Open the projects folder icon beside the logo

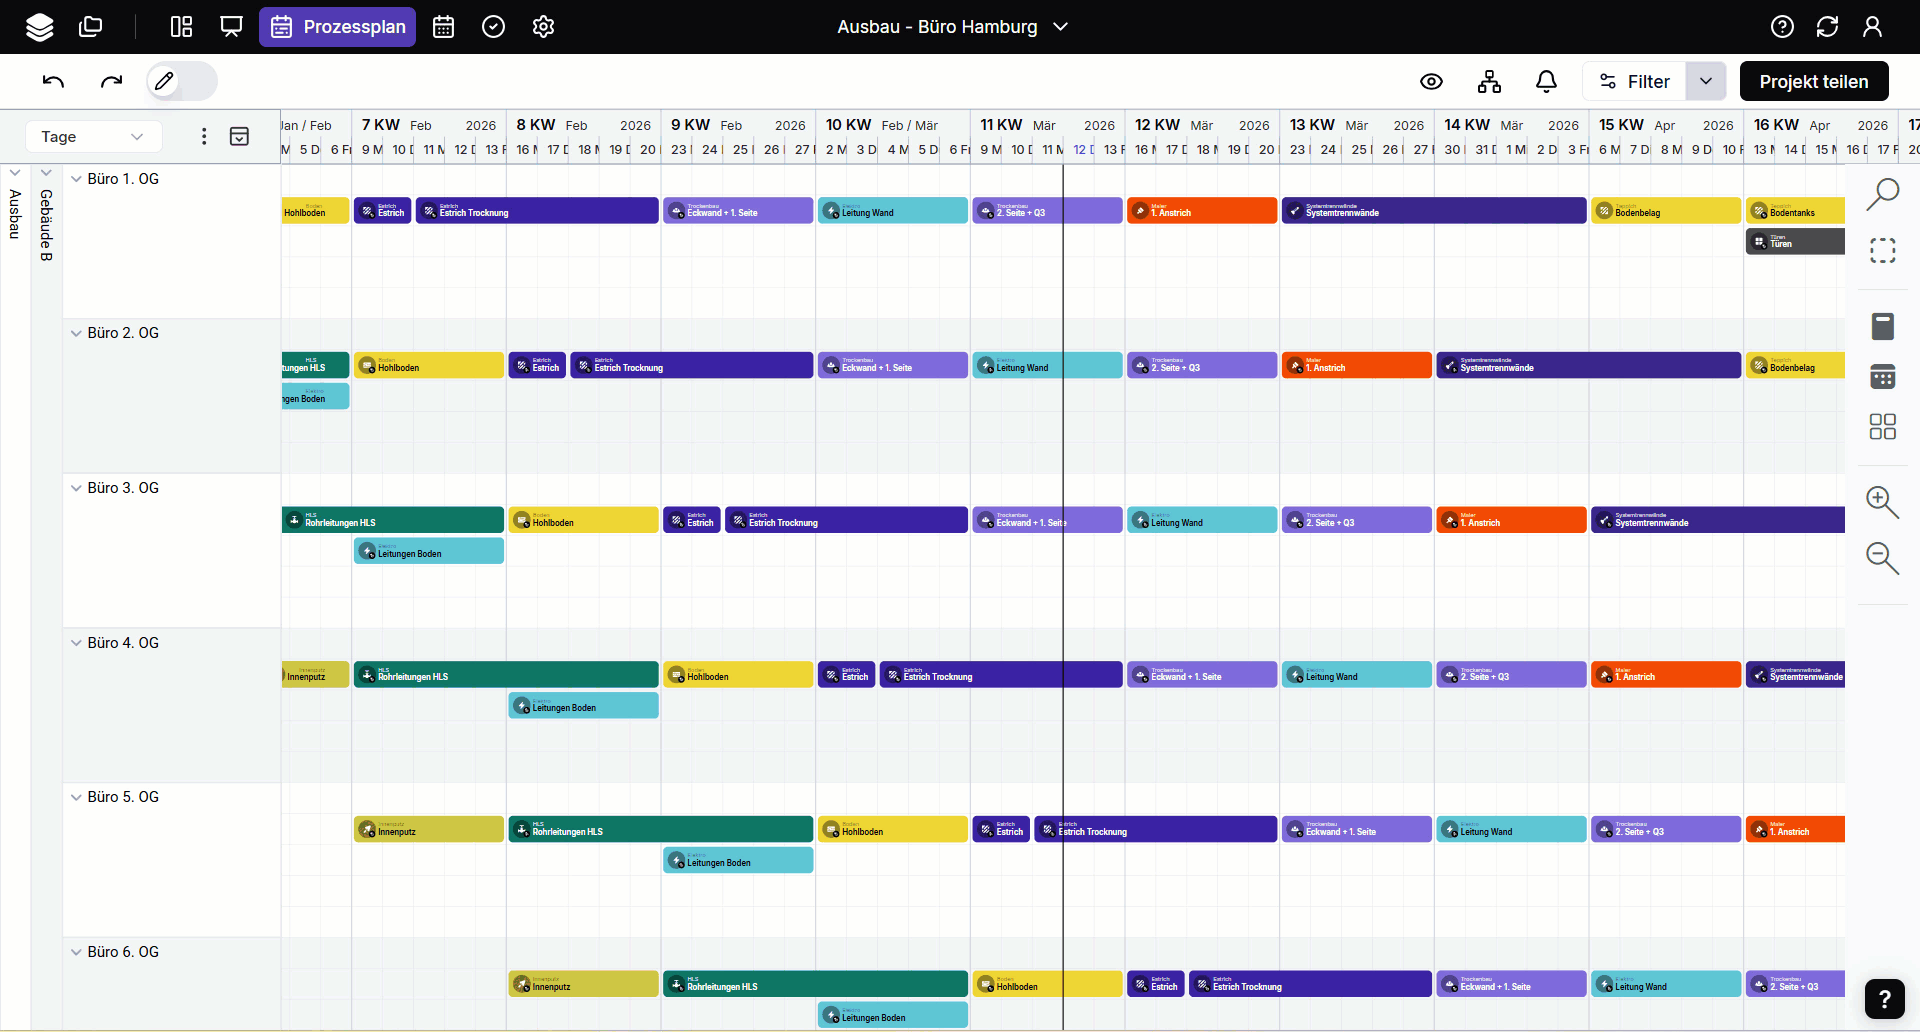point(91,27)
